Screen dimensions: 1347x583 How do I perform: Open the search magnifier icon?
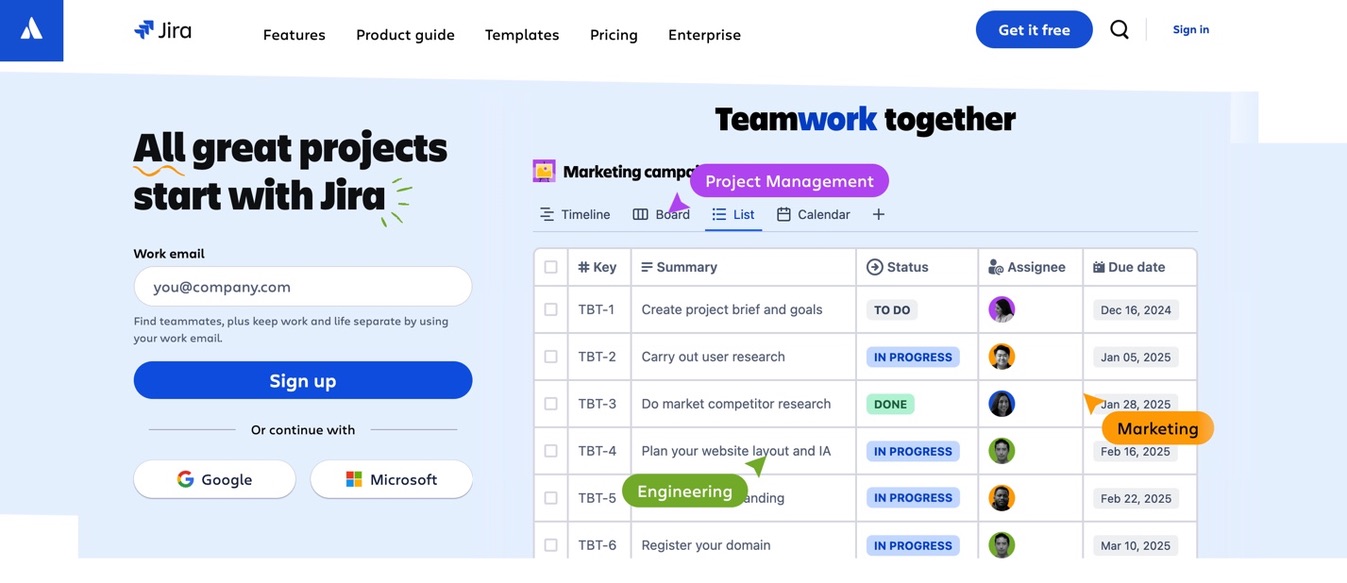click(1119, 29)
